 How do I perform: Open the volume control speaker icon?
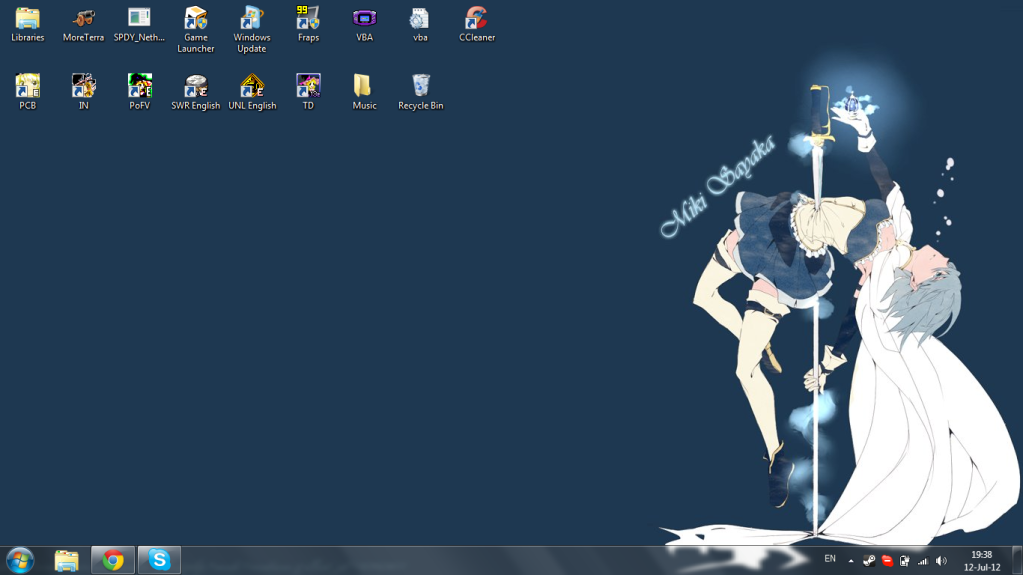tap(941, 561)
